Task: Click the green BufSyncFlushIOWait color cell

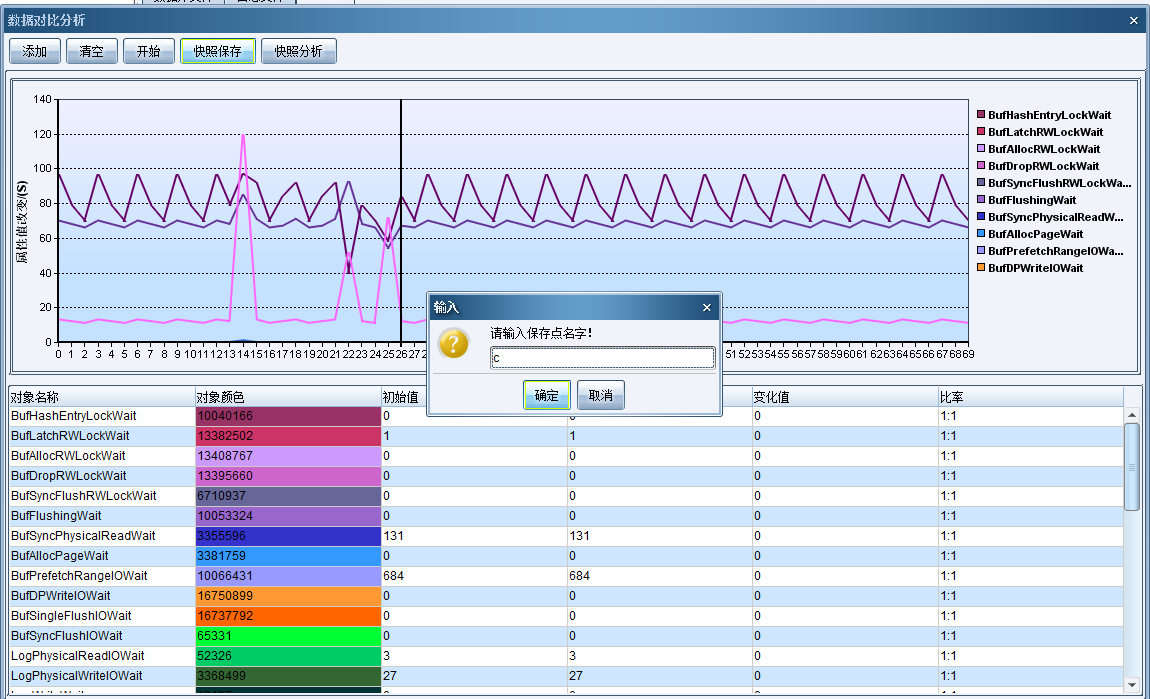Action: tap(288, 636)
